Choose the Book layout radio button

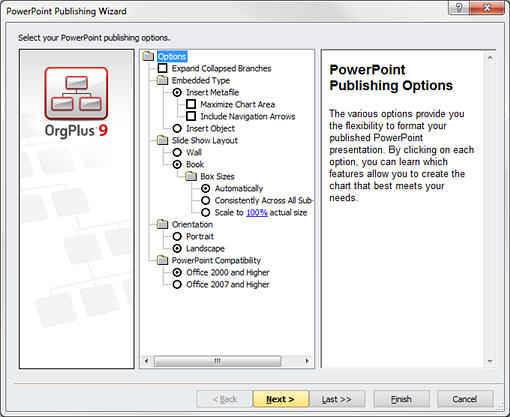(x=177, y=164)
